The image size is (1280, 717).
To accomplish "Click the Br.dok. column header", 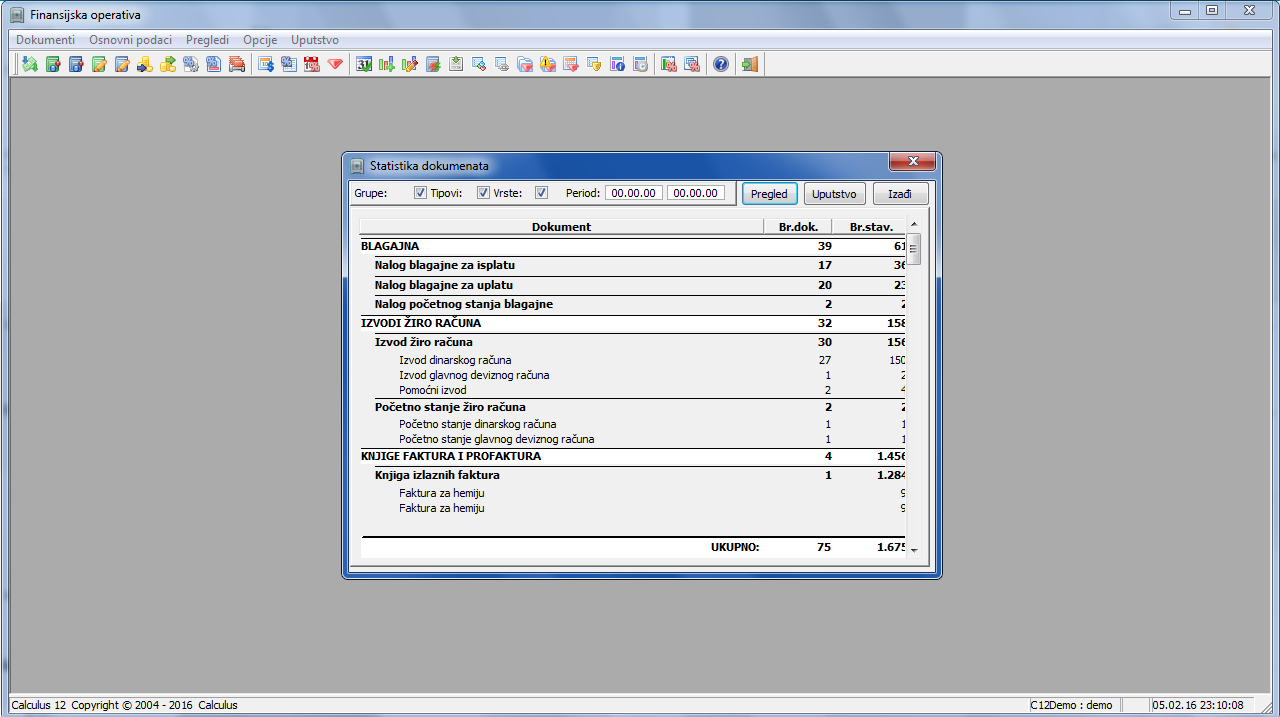I will tap(798, 227).
